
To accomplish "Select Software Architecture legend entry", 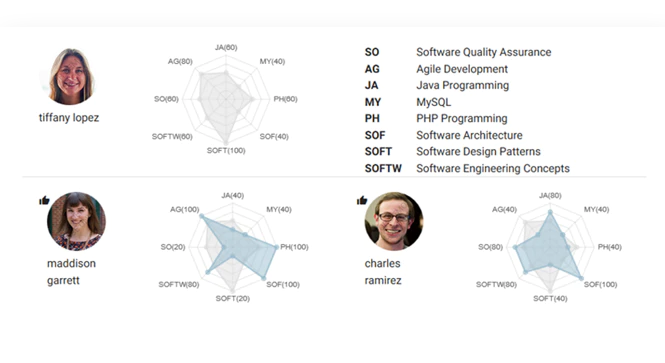I will click(x=444, y=135).
